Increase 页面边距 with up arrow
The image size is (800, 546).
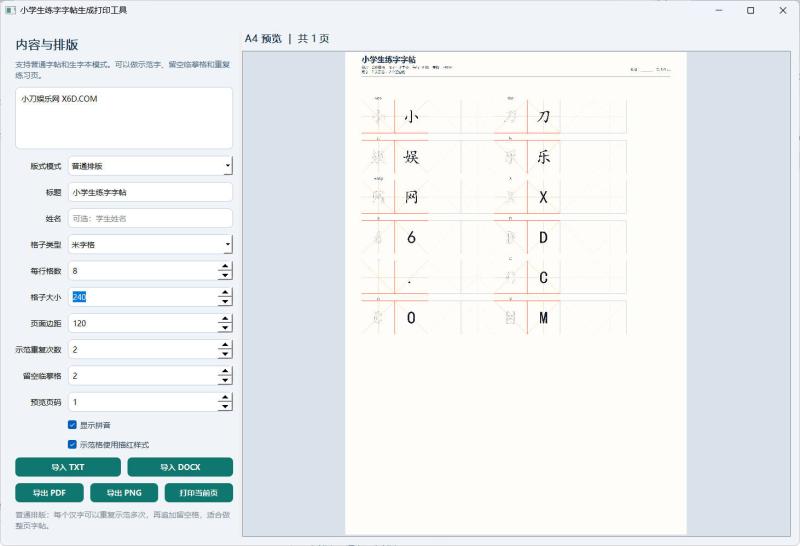224,319
